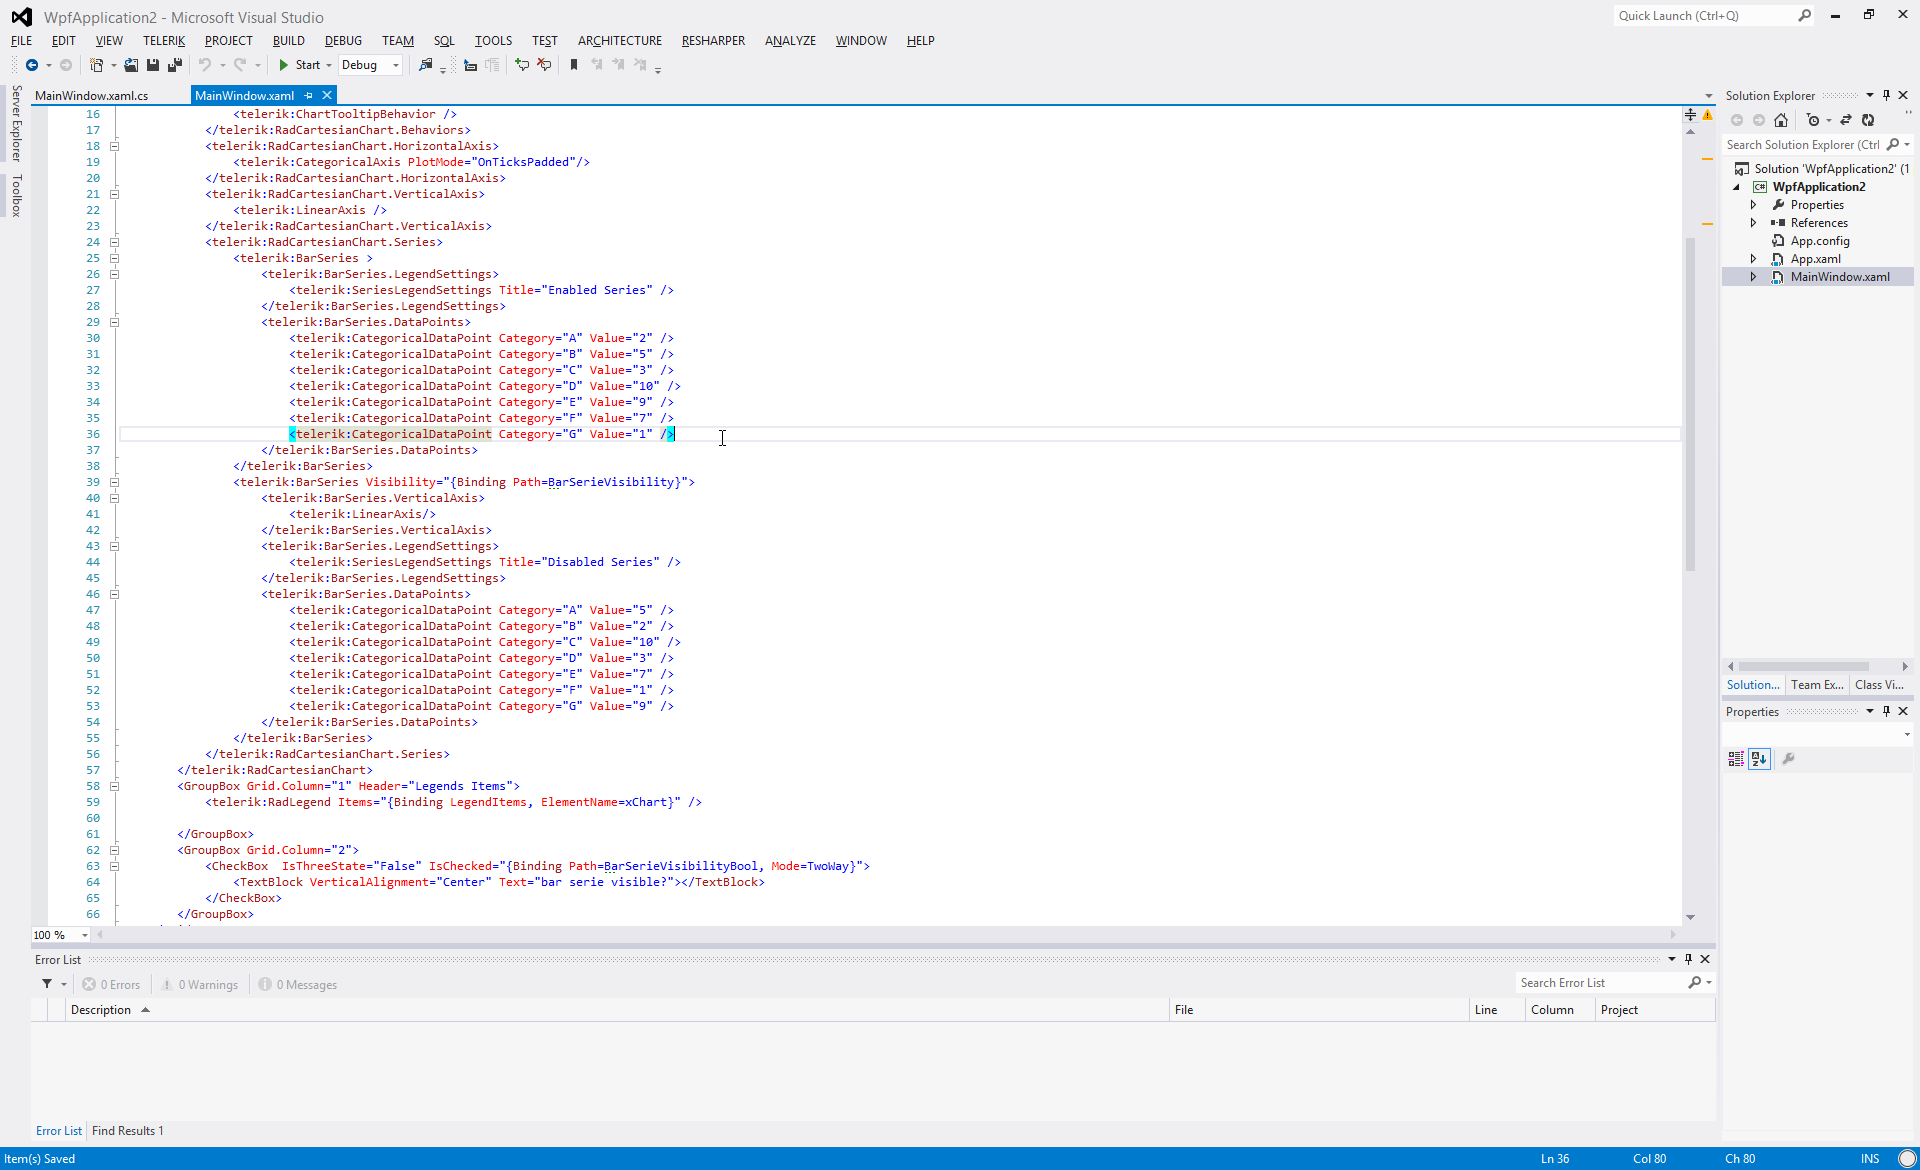Open the Toolbox side tab
This screenshot has height=1170, width=1920.
click(x=16, y=195)
